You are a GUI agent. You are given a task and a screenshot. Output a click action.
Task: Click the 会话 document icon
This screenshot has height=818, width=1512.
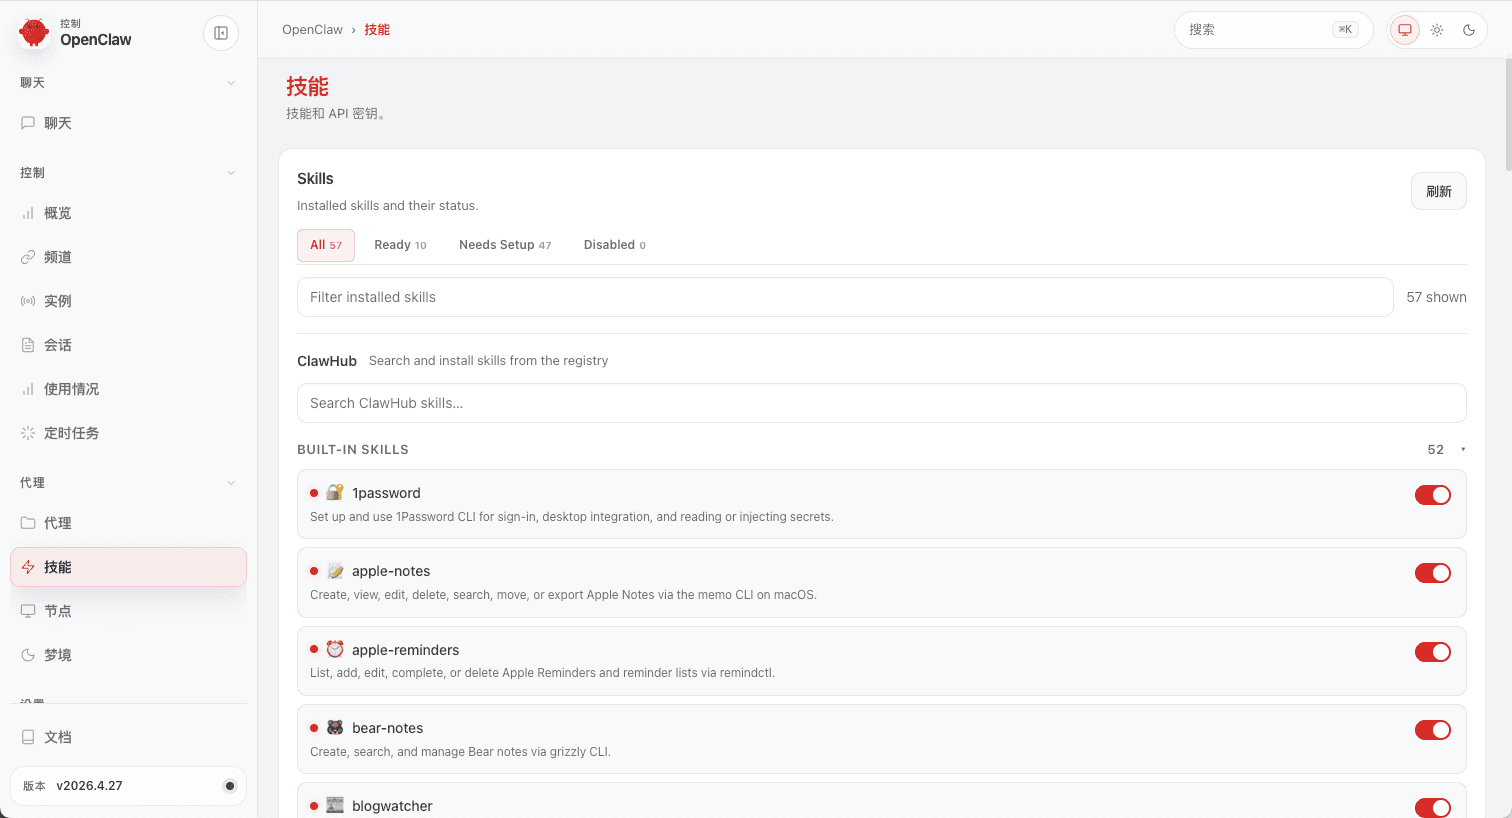tap(28, 345)
